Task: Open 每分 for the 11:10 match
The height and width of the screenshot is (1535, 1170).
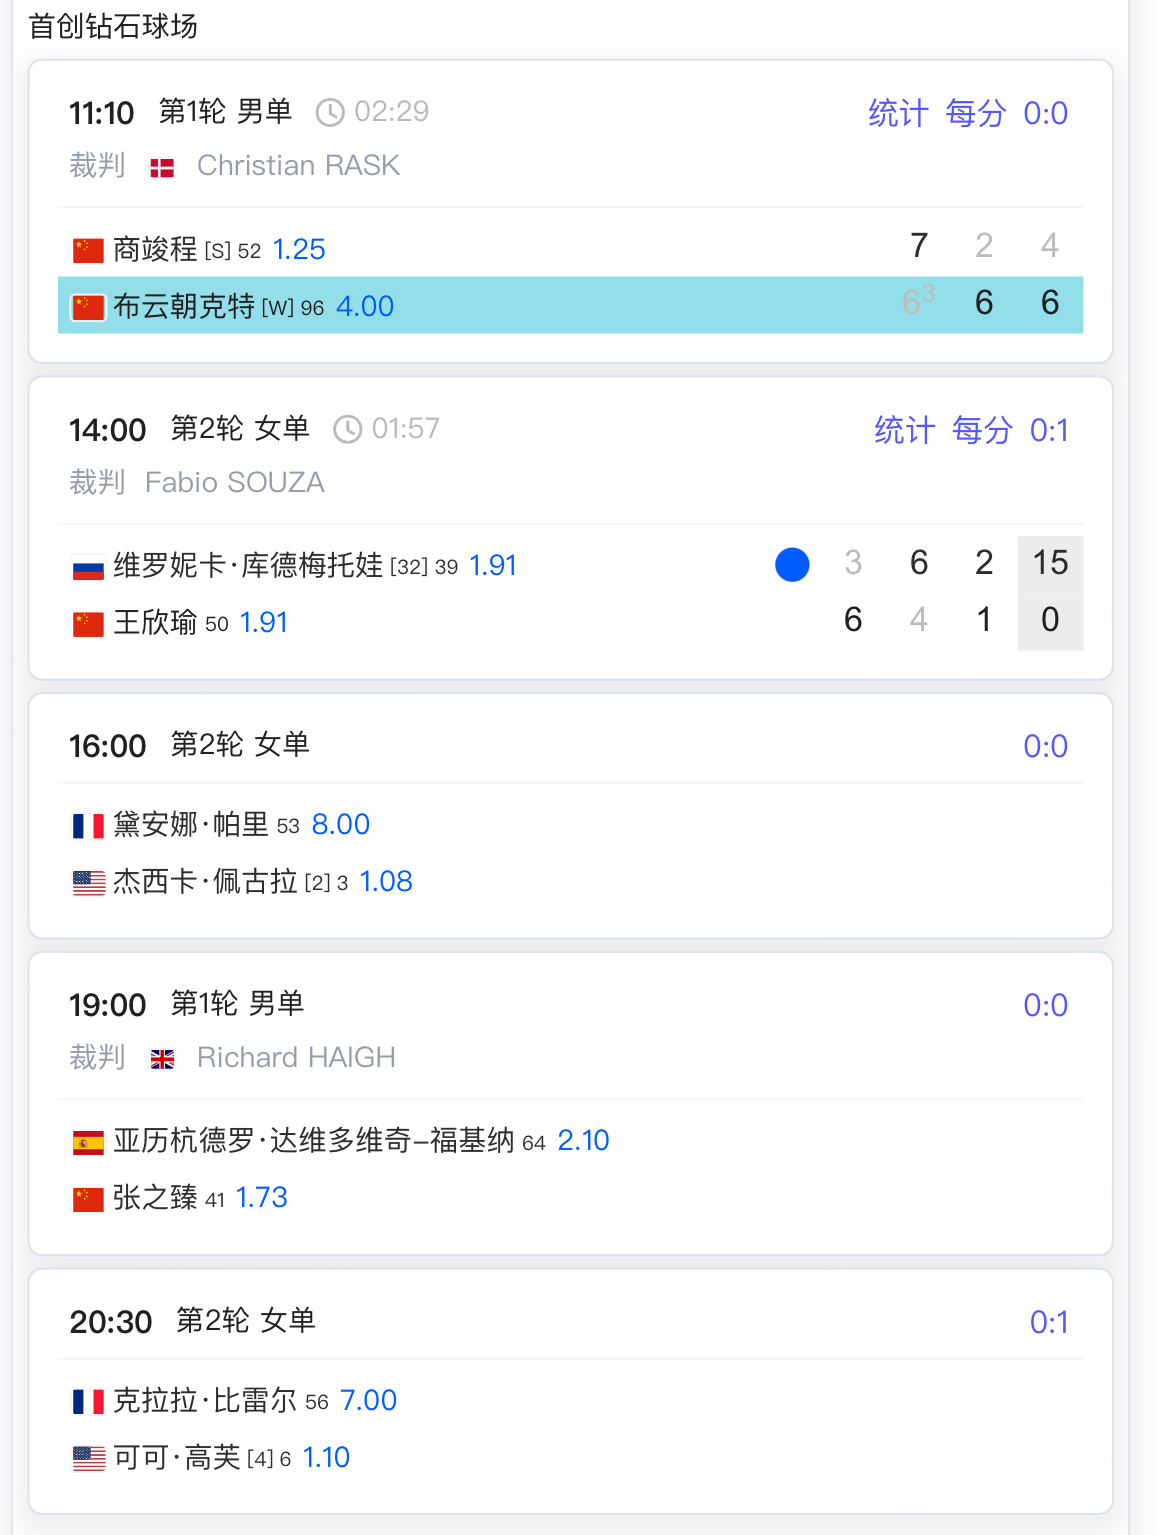Action: coord(975,113)
